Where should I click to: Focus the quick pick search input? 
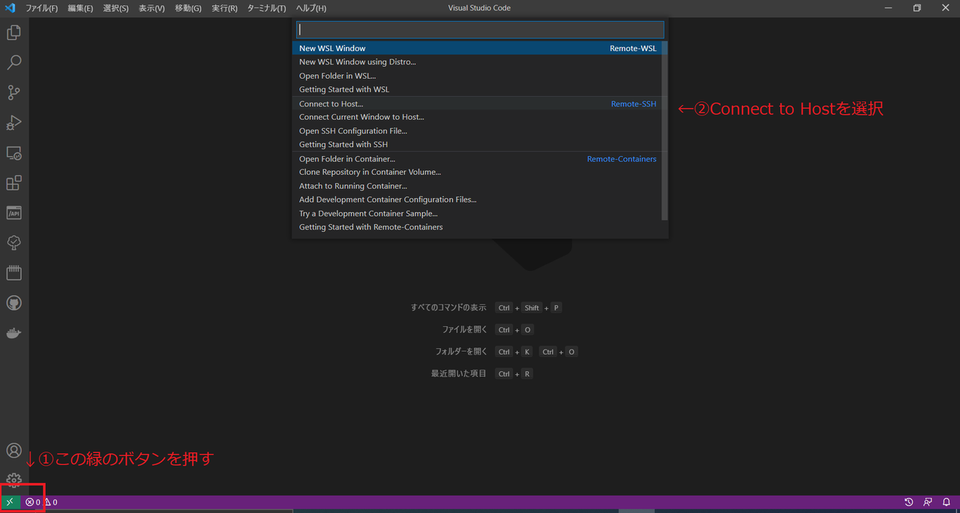(480, 30)
